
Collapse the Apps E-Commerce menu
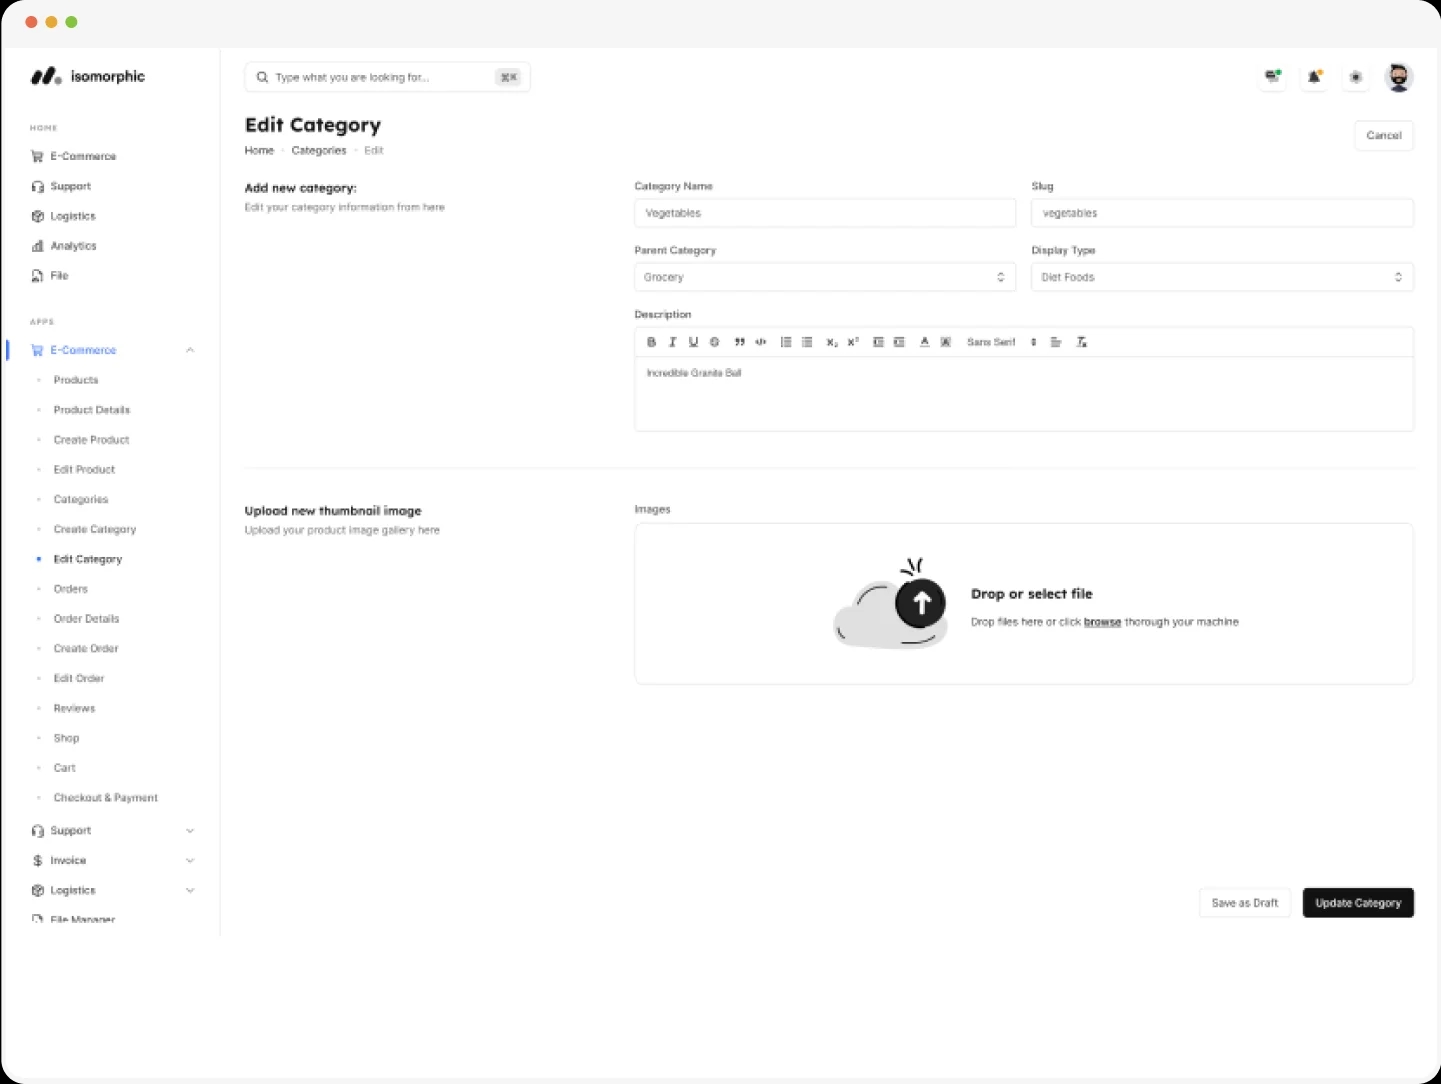click(190, 350)
